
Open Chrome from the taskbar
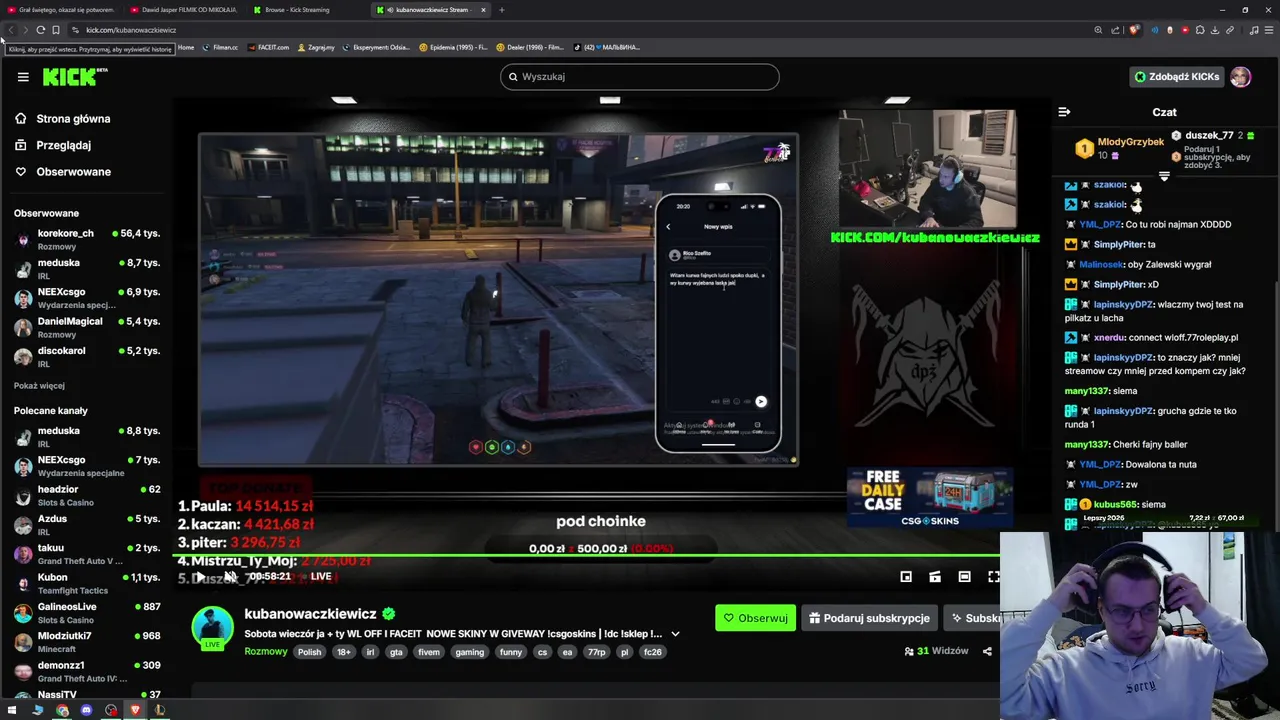point(62,710)
